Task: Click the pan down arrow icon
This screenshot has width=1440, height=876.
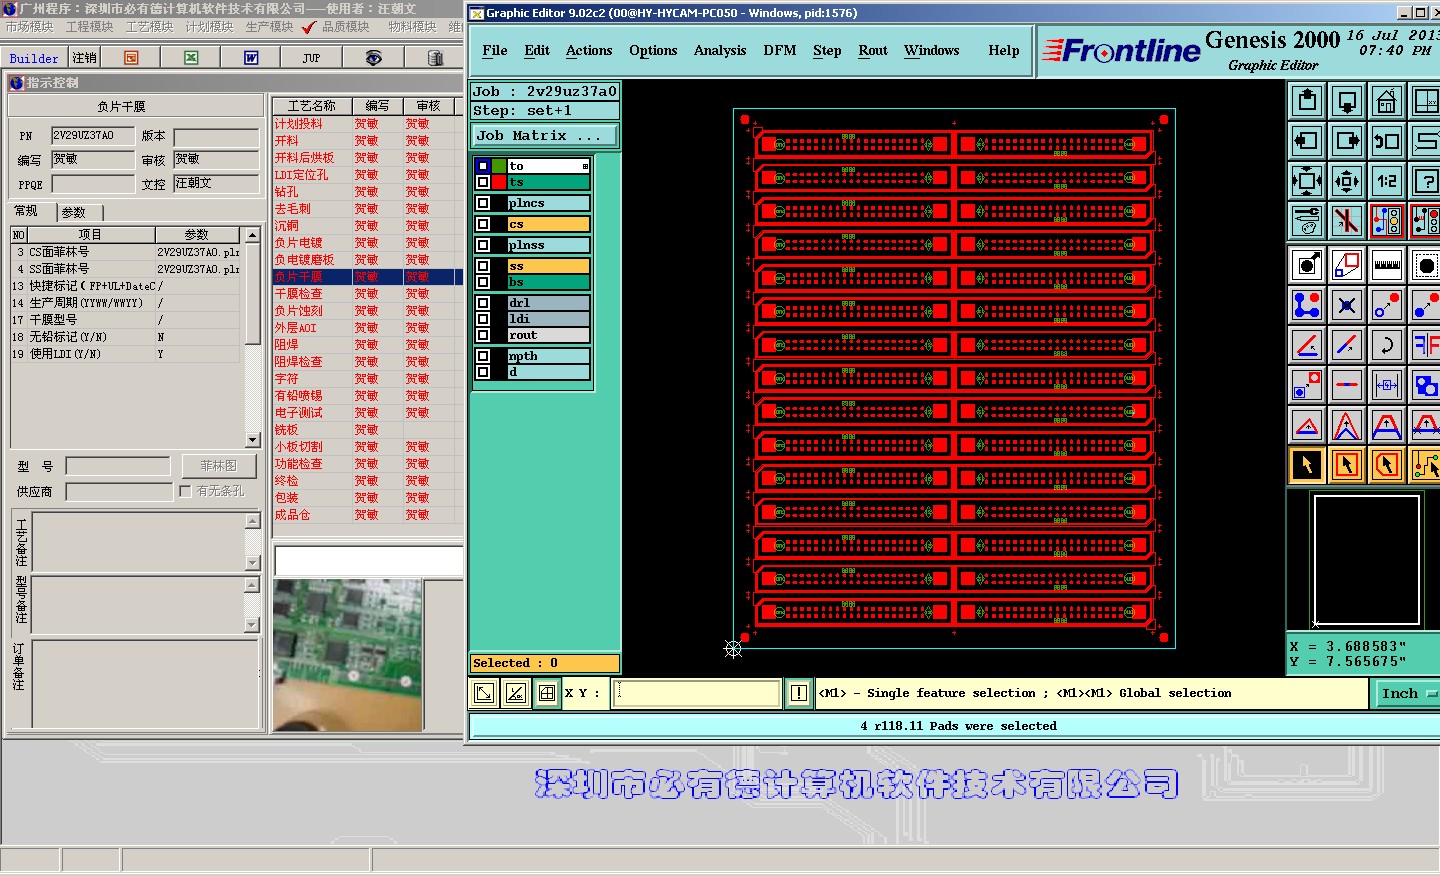Action: click(x=1347, y=101)
